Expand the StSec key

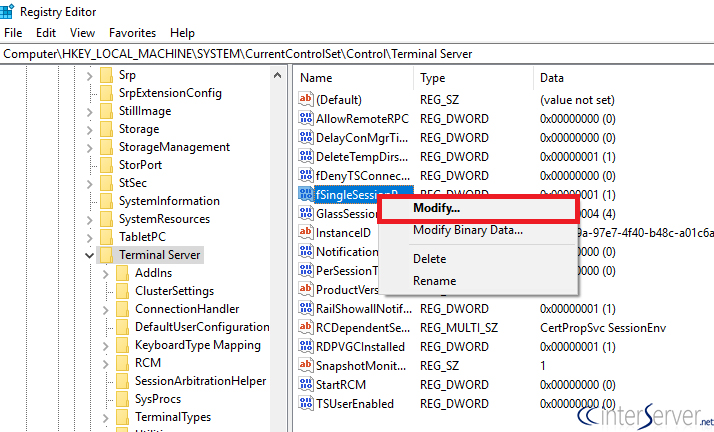(x=90, y=184)
